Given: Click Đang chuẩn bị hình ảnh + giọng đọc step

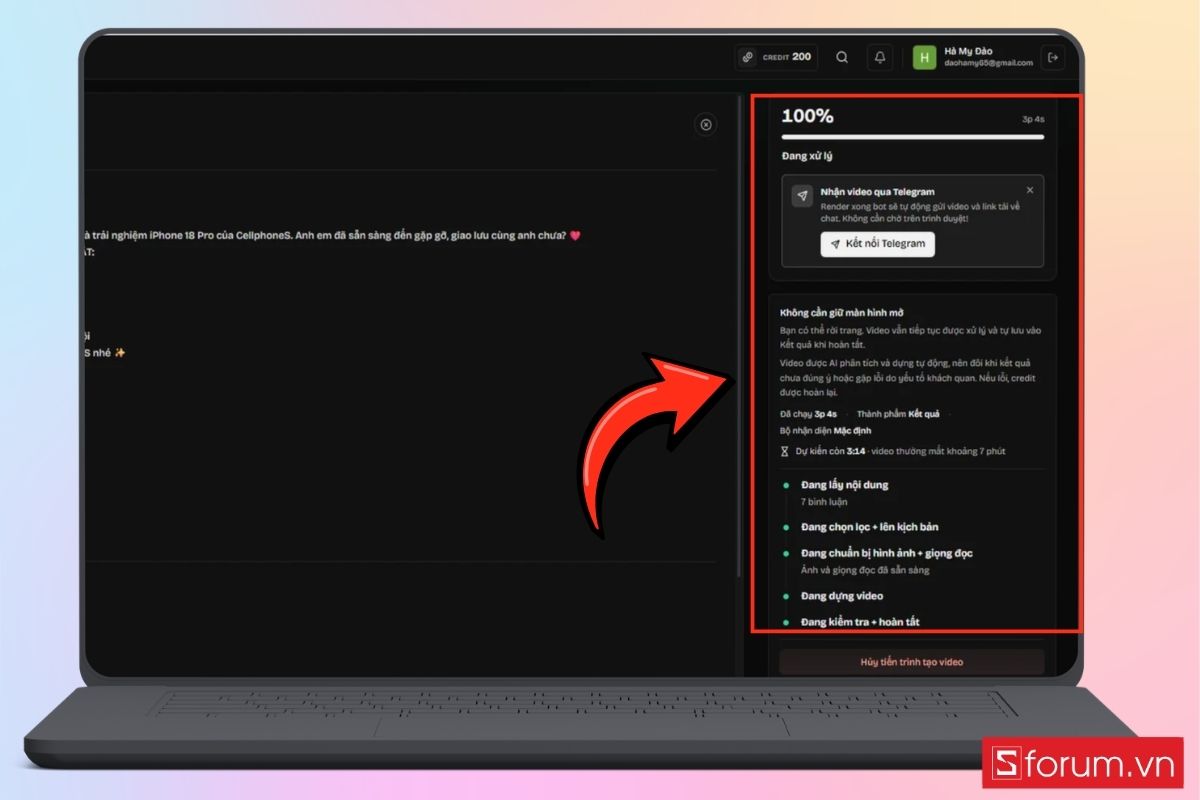Looking at the screenshot, I should (886, 553).
